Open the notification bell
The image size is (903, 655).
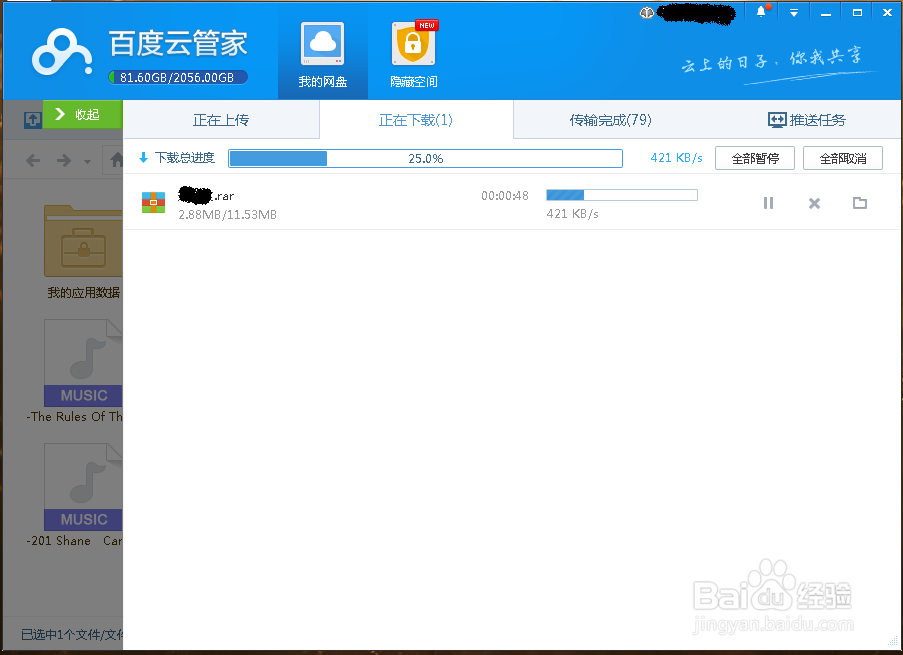coord(761,12)
